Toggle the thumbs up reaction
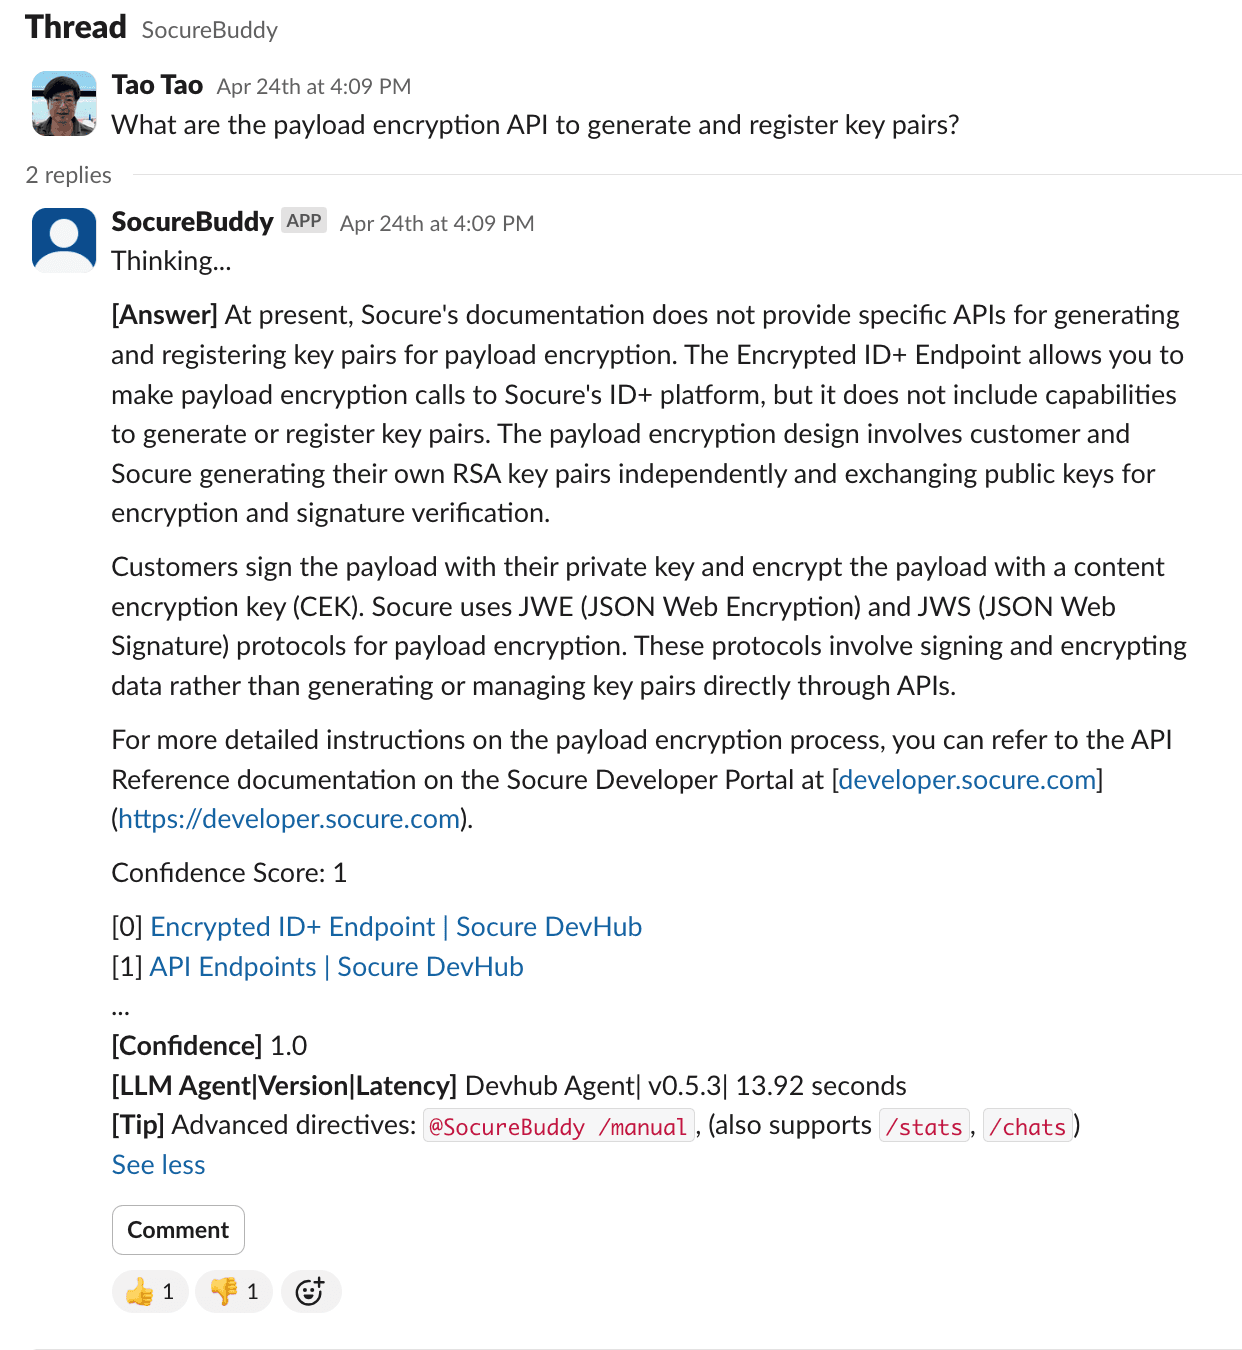Image resolution: width=1242 pixels, height=1350 pixels. pos(150,1292)
